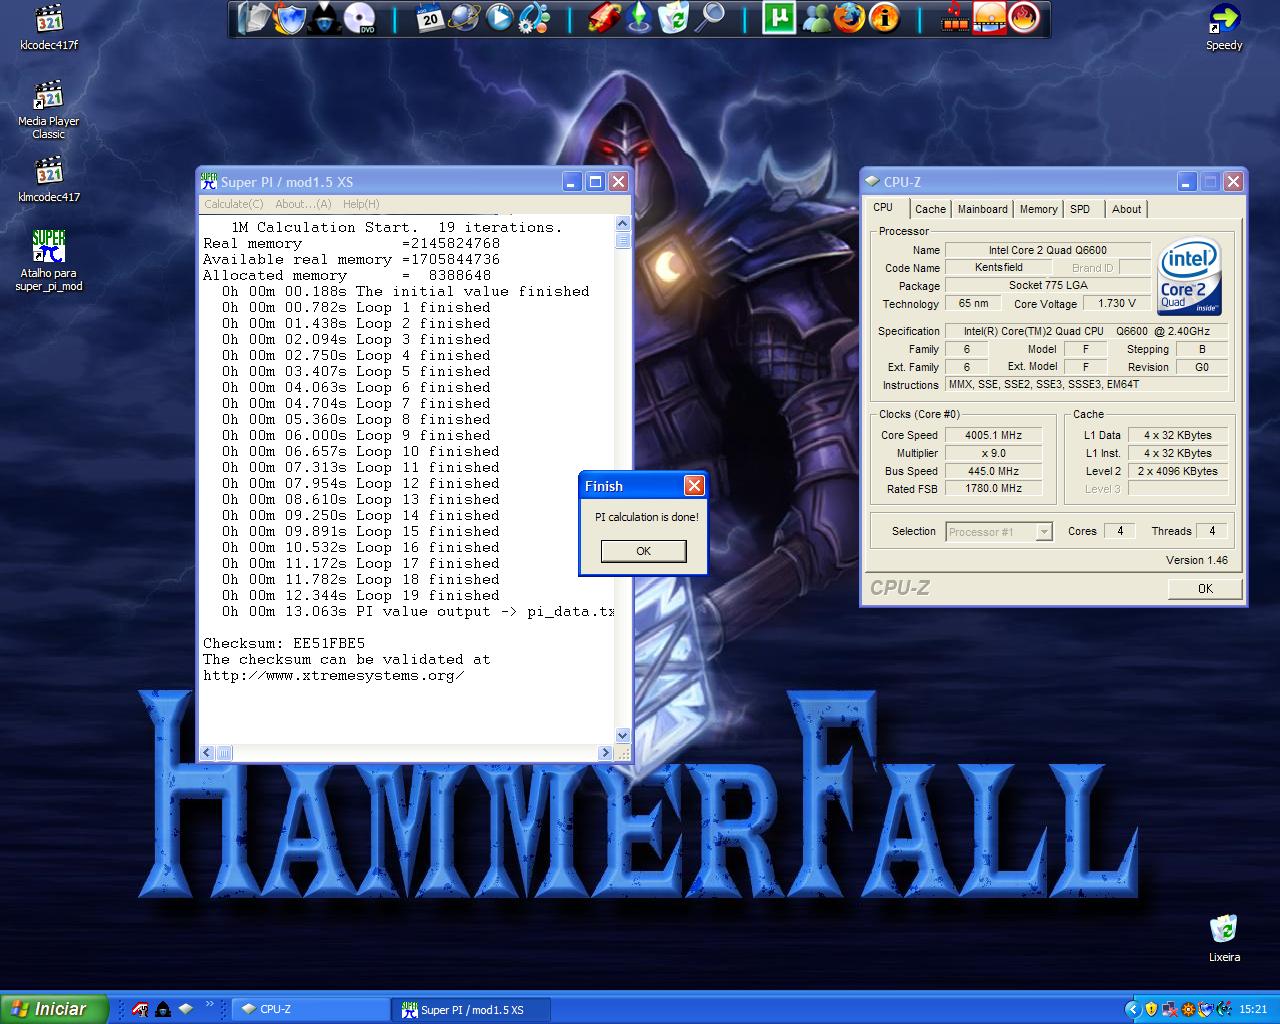Open the DVD disc icon in dock
1280x1024 pixels.
(x=359, y=17)
